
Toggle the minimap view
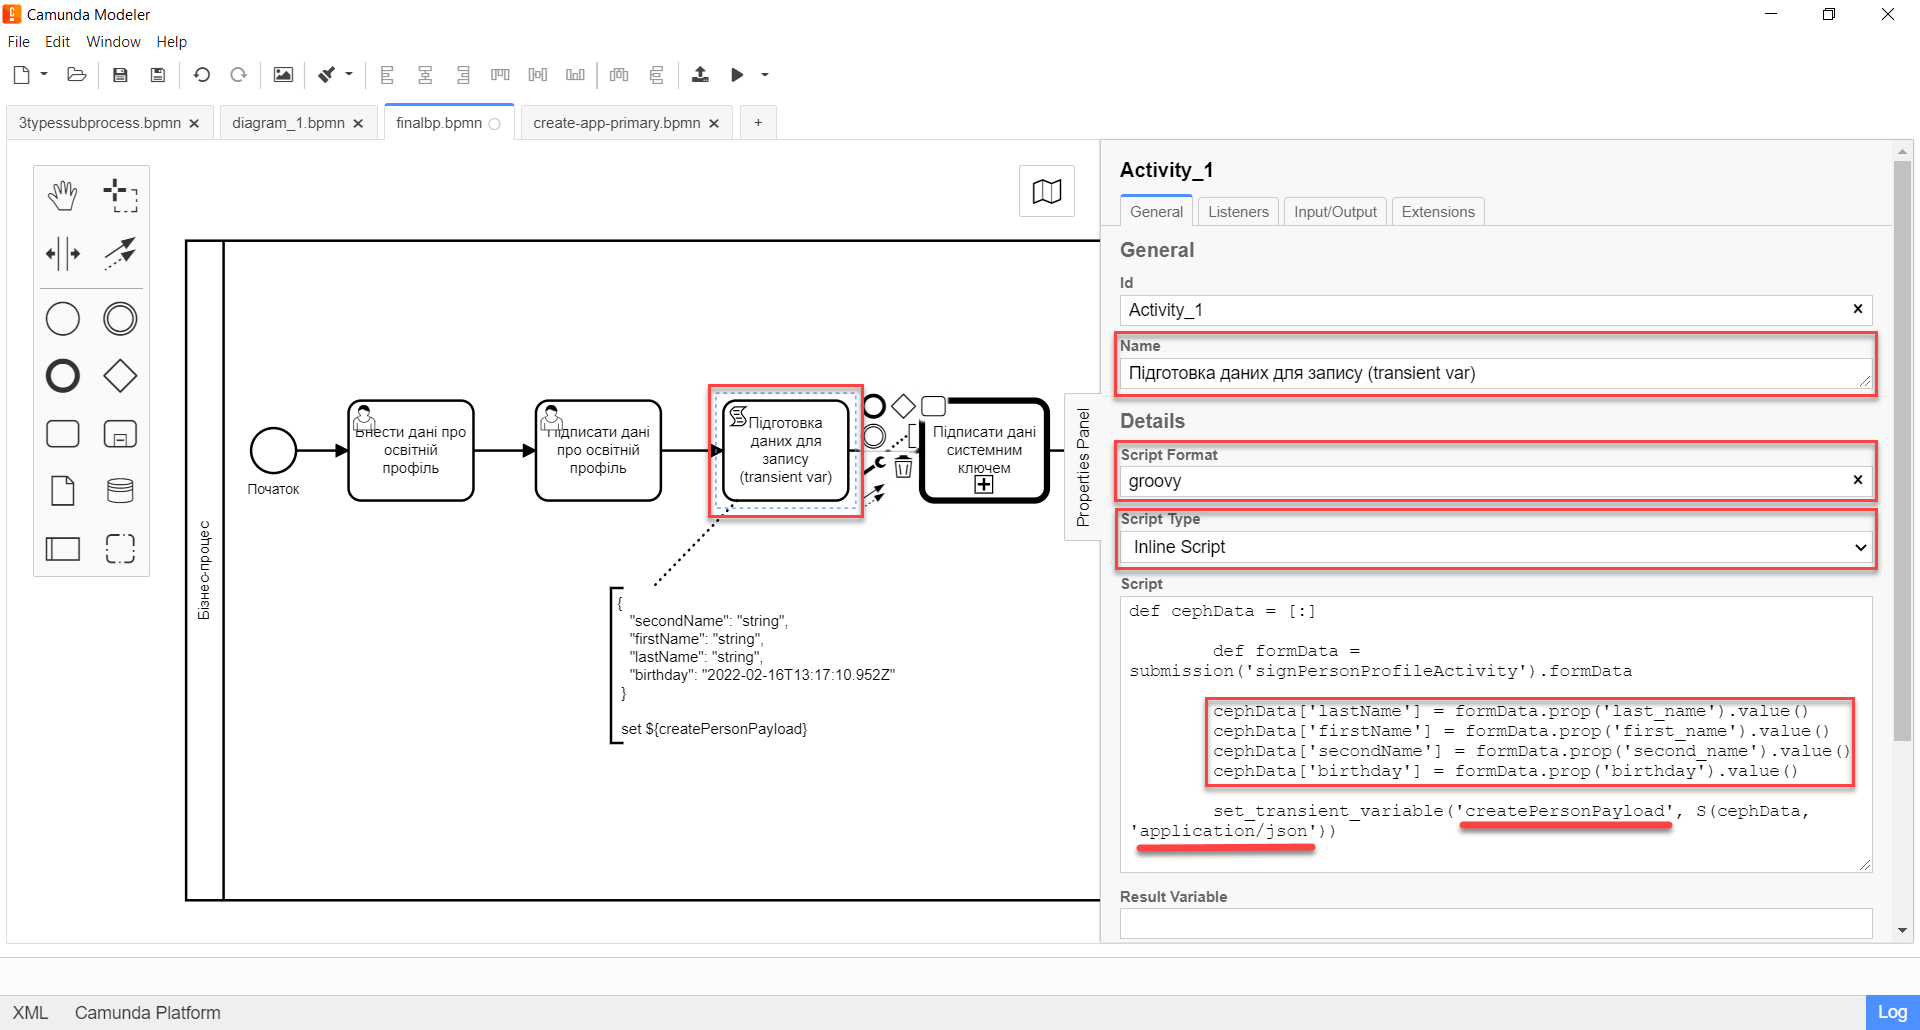(x=1046, y=191)
